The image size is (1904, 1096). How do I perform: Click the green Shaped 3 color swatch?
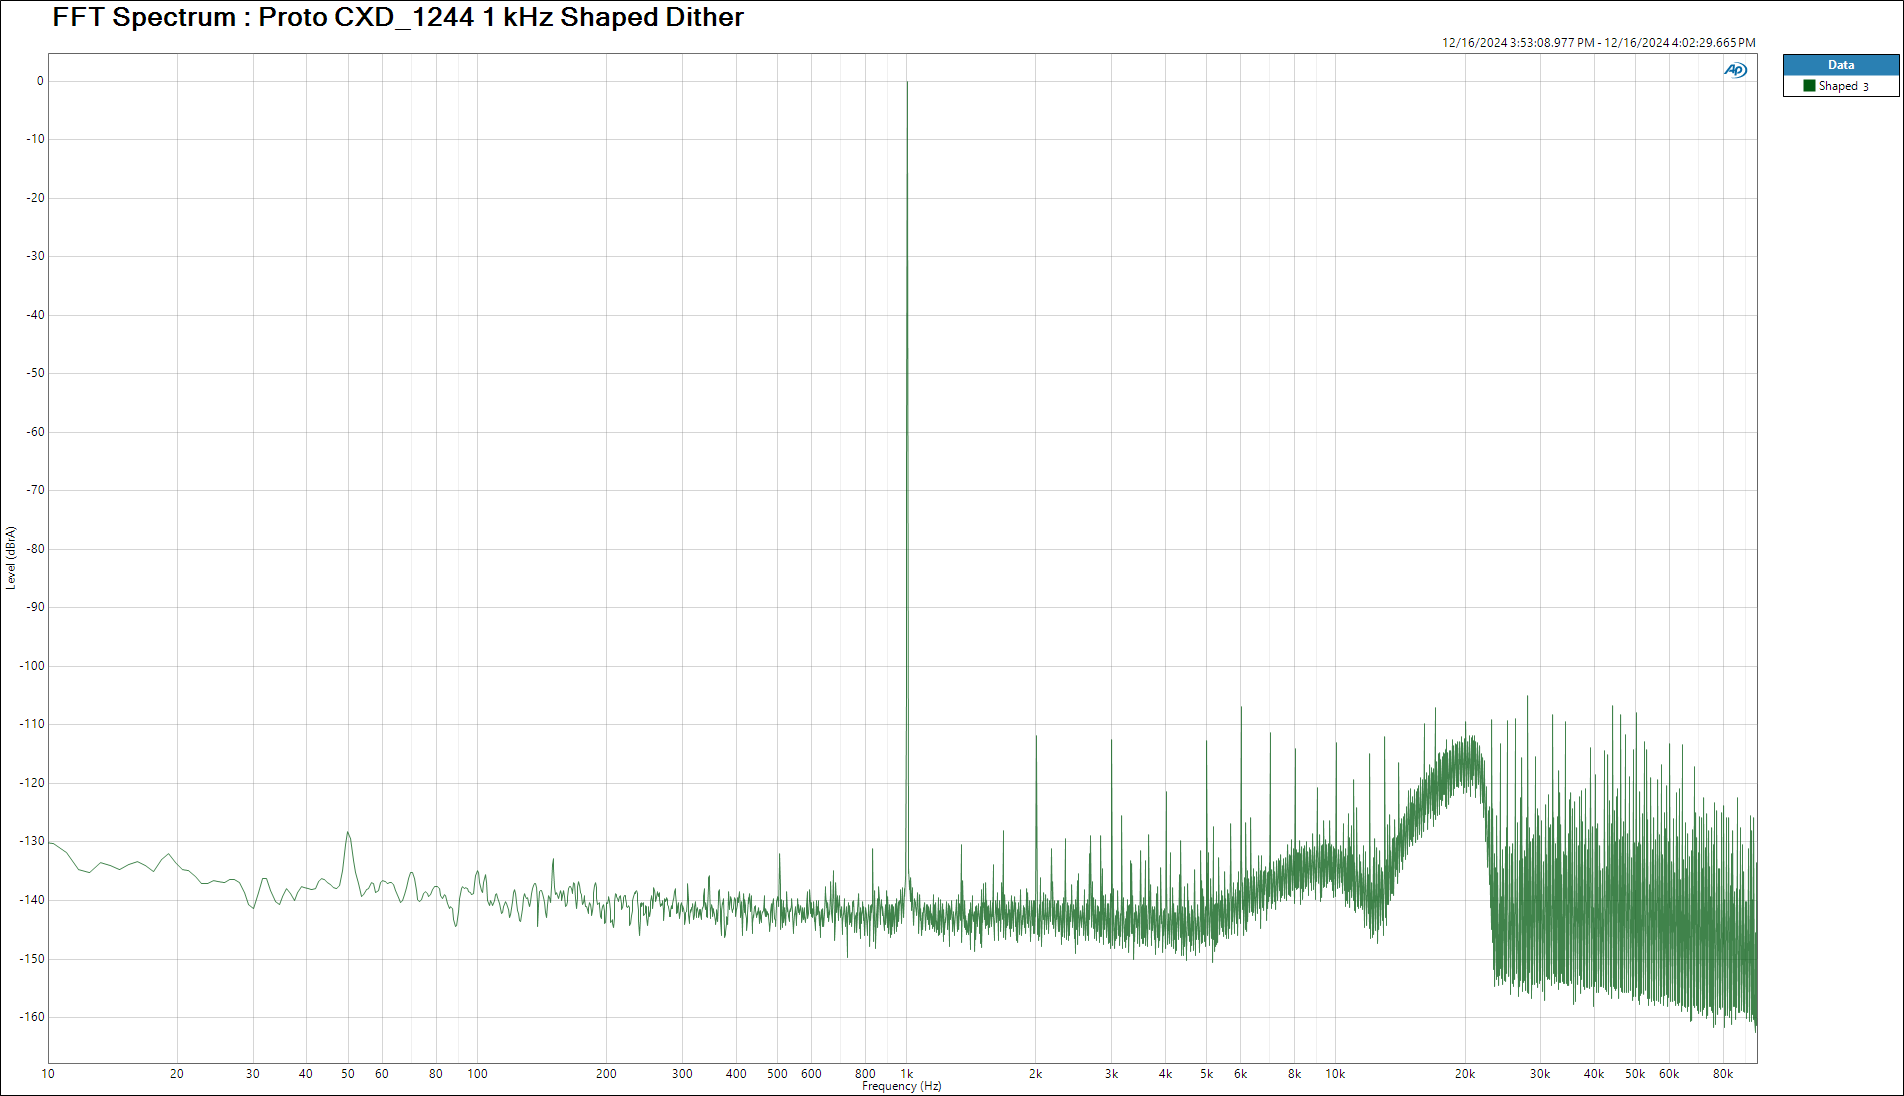pyautogui.click(x=1809, y=86)
